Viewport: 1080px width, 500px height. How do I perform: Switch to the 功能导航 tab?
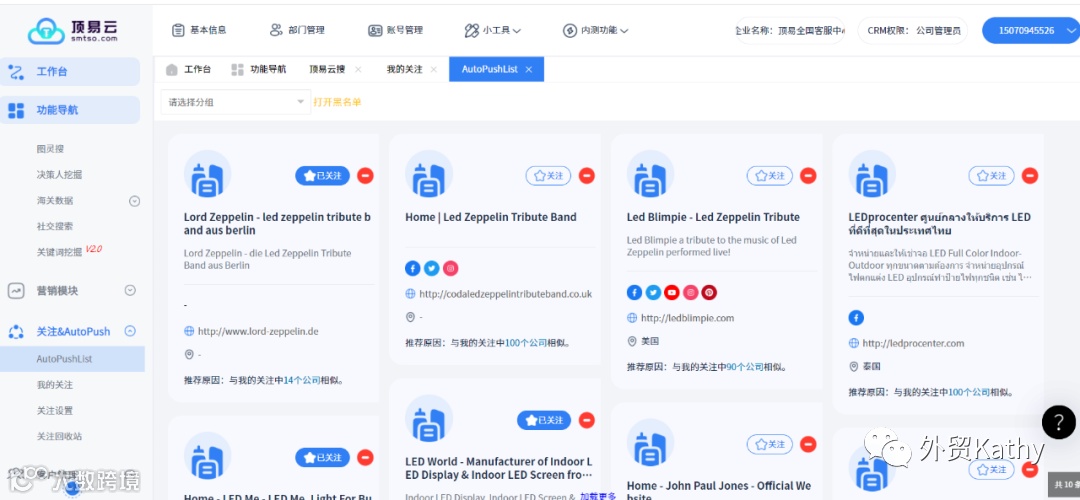click(259, 70)
